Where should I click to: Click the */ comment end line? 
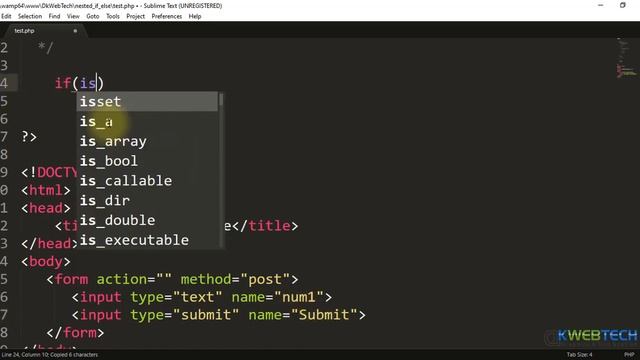pos(45,48)
